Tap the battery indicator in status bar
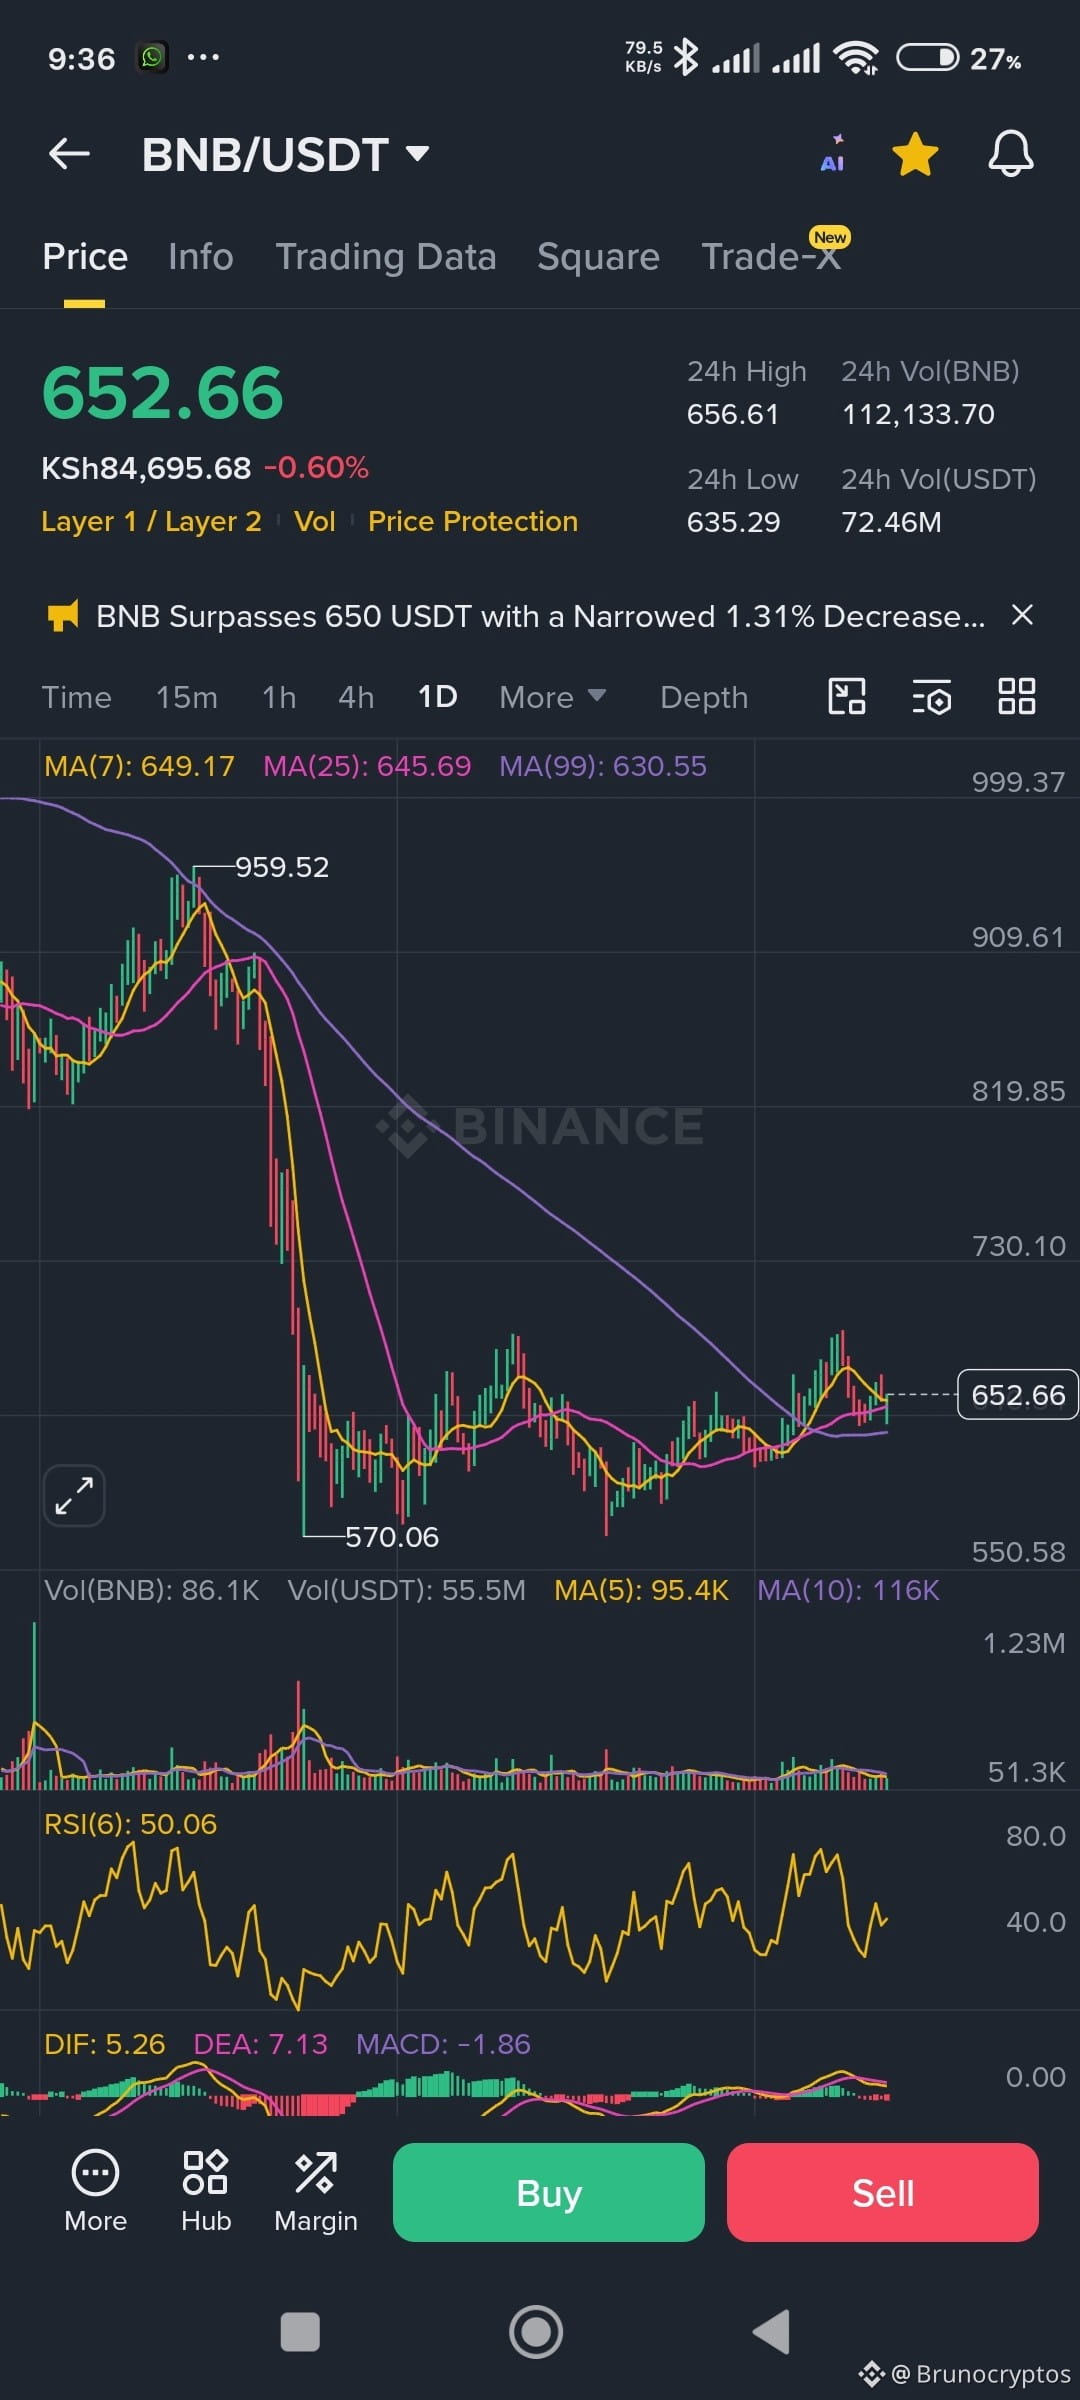Screen dimensions: 1080x2400 point(928,58)
